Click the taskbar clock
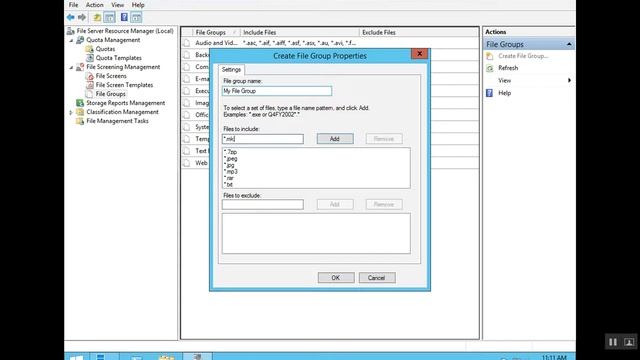Image resolution: width=640 pixels, height=360 pixels. (x=554, y=357)
